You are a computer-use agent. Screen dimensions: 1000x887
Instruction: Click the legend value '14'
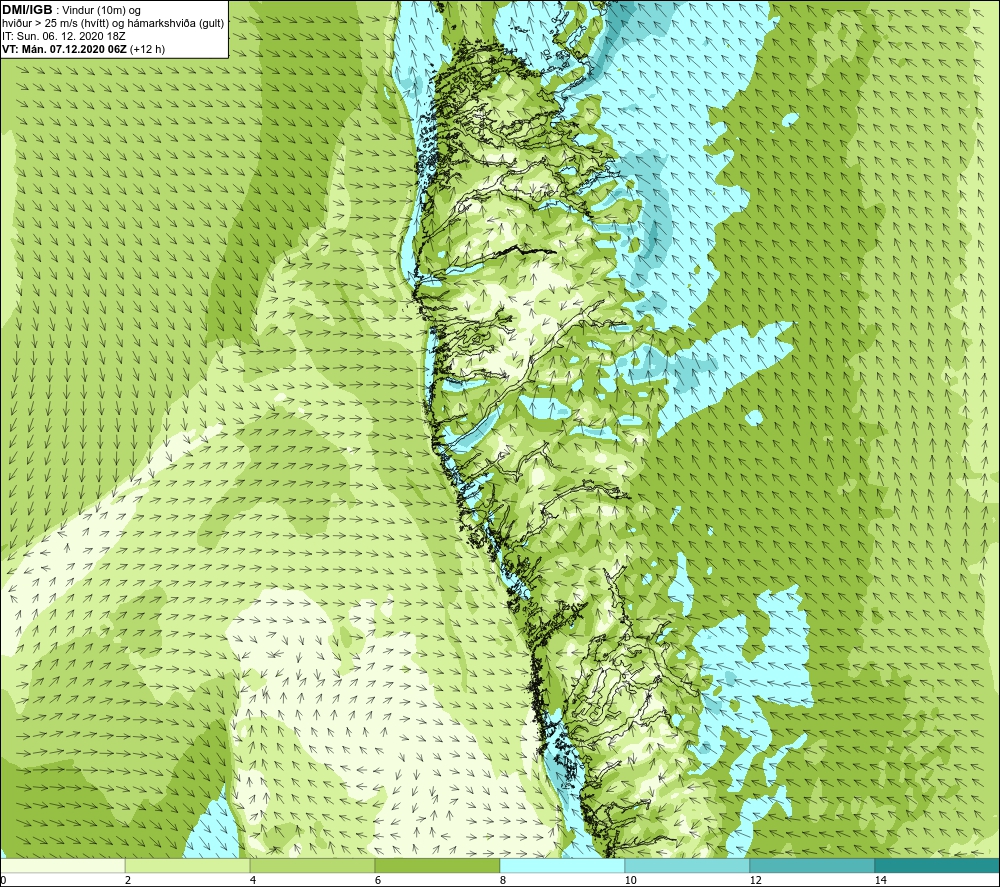[x=881, y=880]
